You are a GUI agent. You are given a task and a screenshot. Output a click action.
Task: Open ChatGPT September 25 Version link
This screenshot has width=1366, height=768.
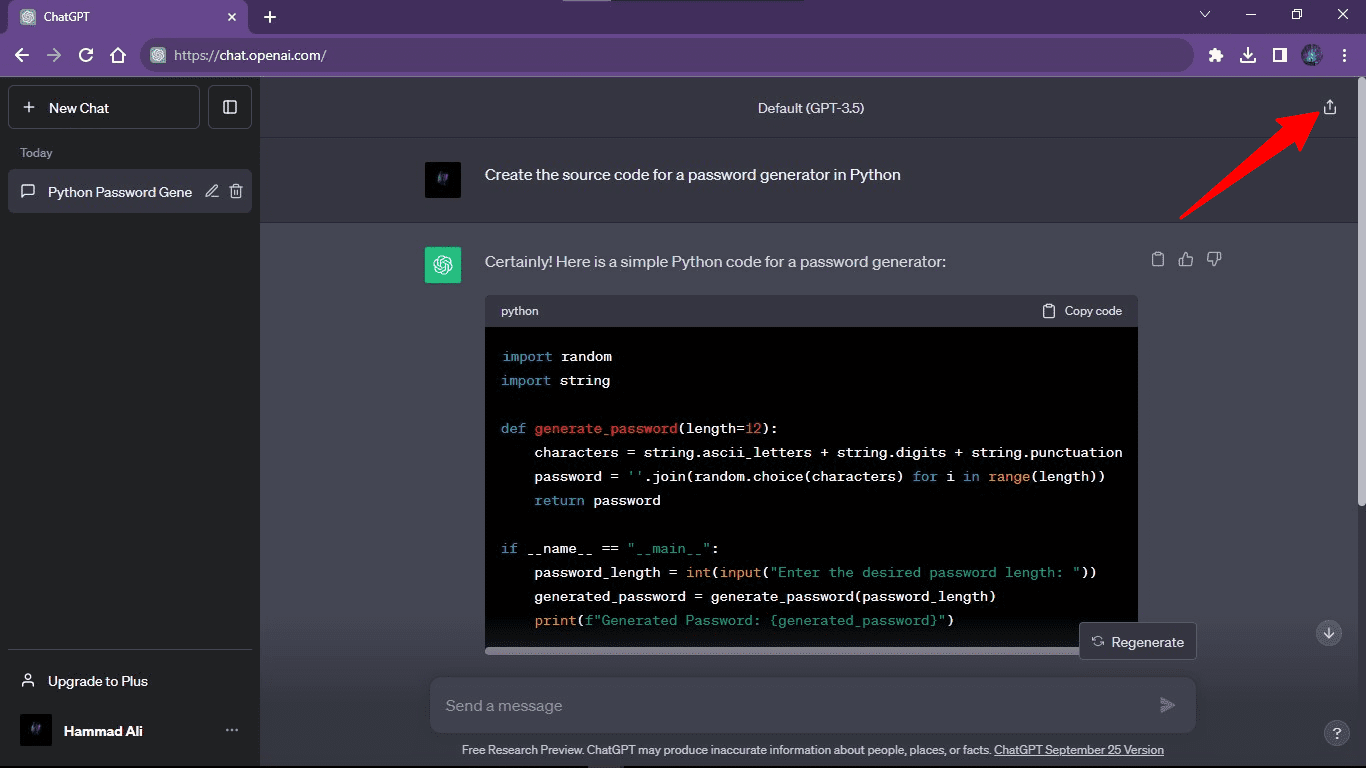click(x=1079, y=750)
